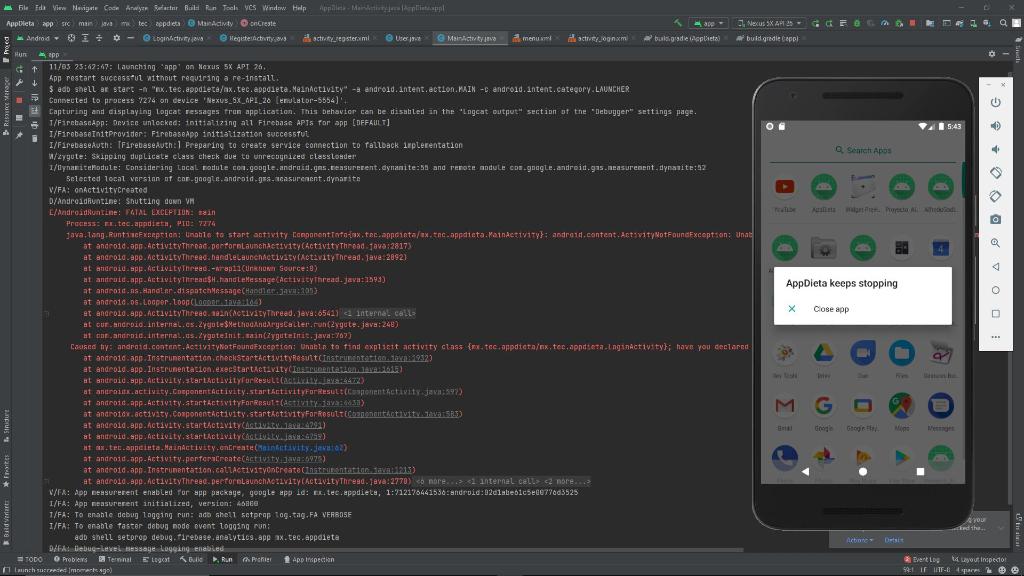Toggle the Terminal tool window
Viewport: 1024px width, 576px height.
click(118, 559)
